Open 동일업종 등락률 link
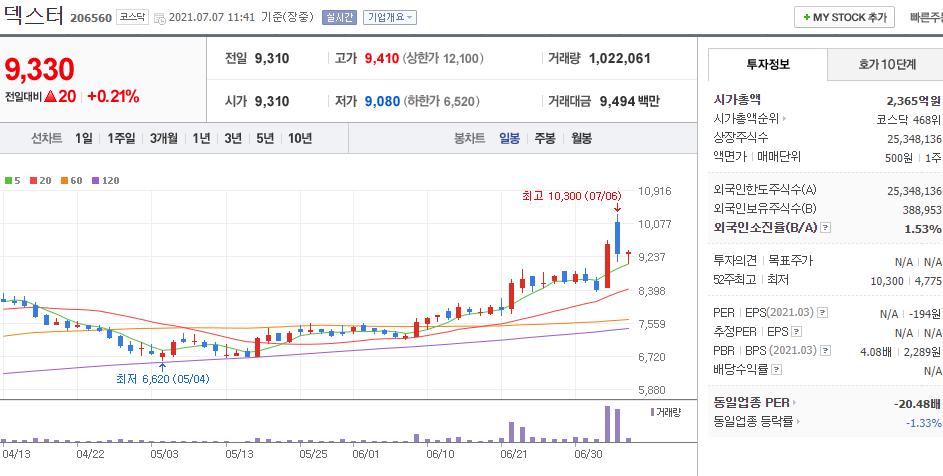 757,421
